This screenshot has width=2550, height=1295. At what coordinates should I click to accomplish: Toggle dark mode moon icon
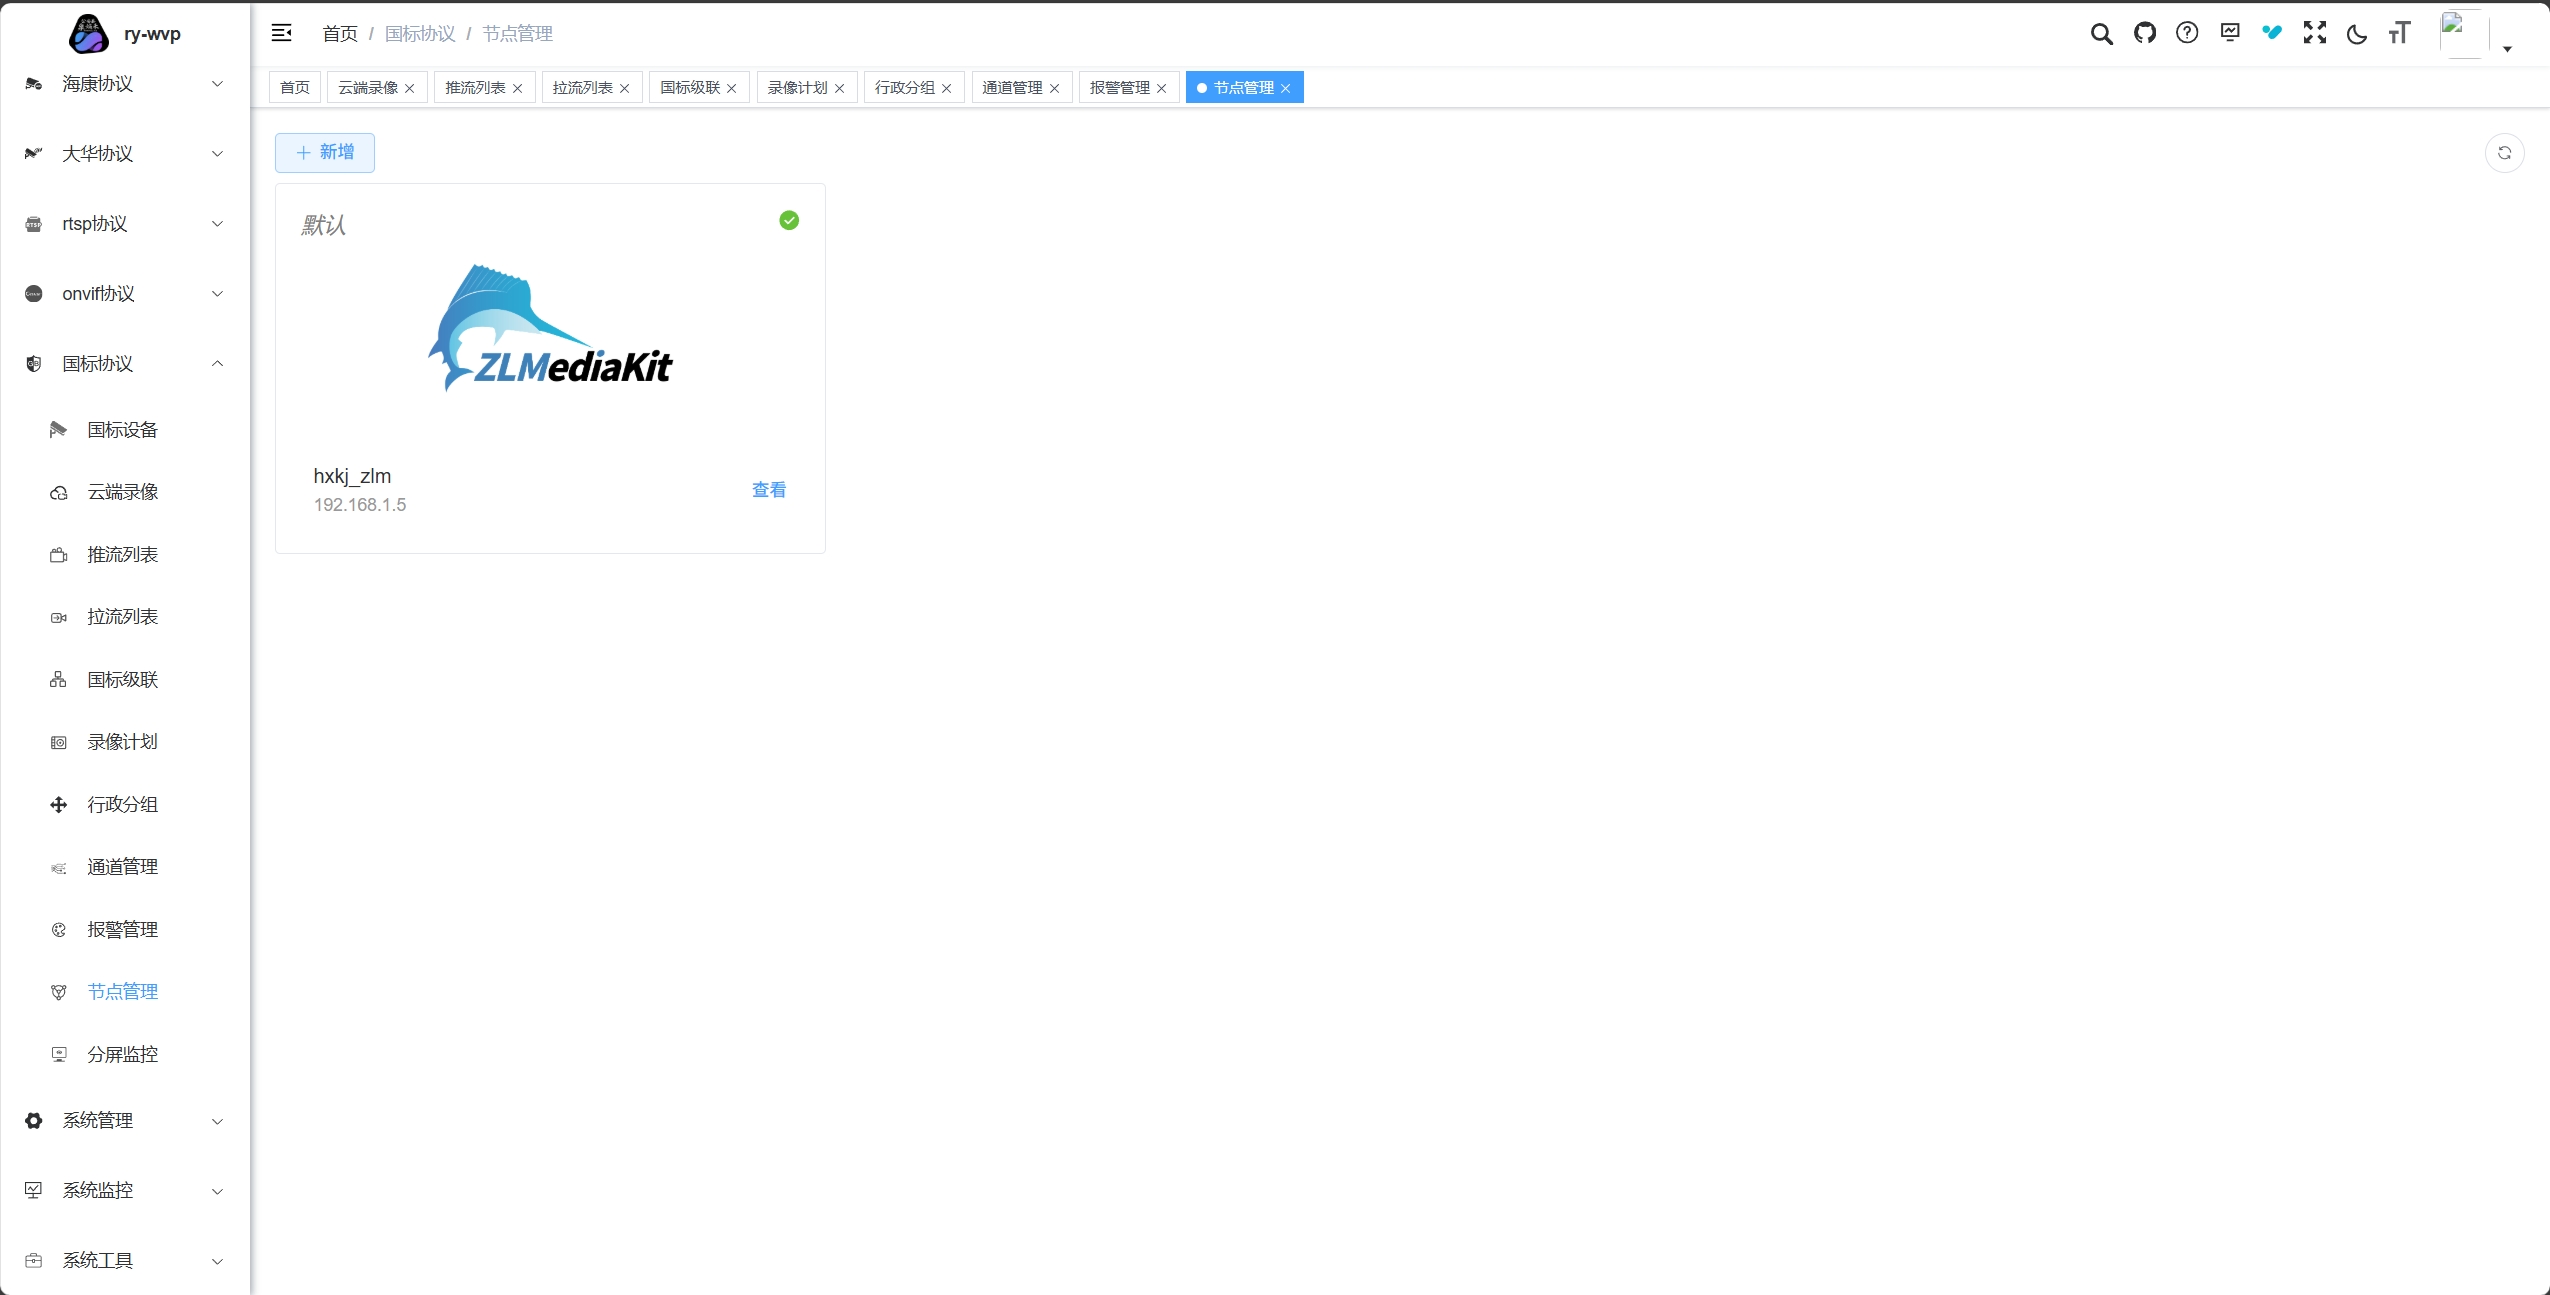[2356, 34]
